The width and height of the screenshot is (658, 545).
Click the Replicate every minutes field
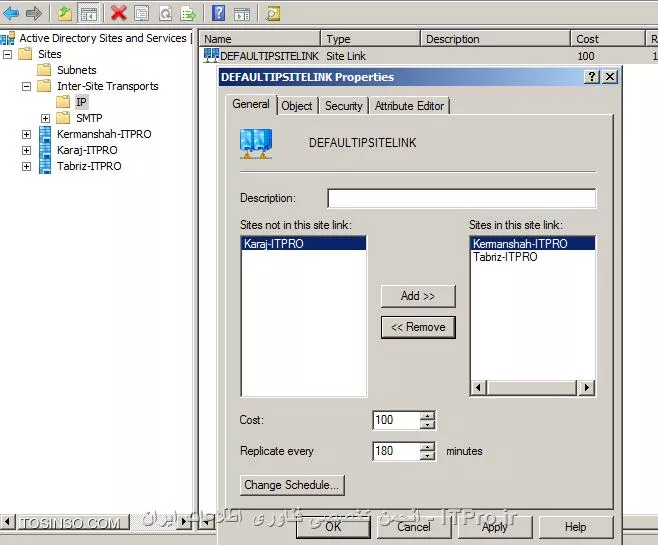point(396,451)
